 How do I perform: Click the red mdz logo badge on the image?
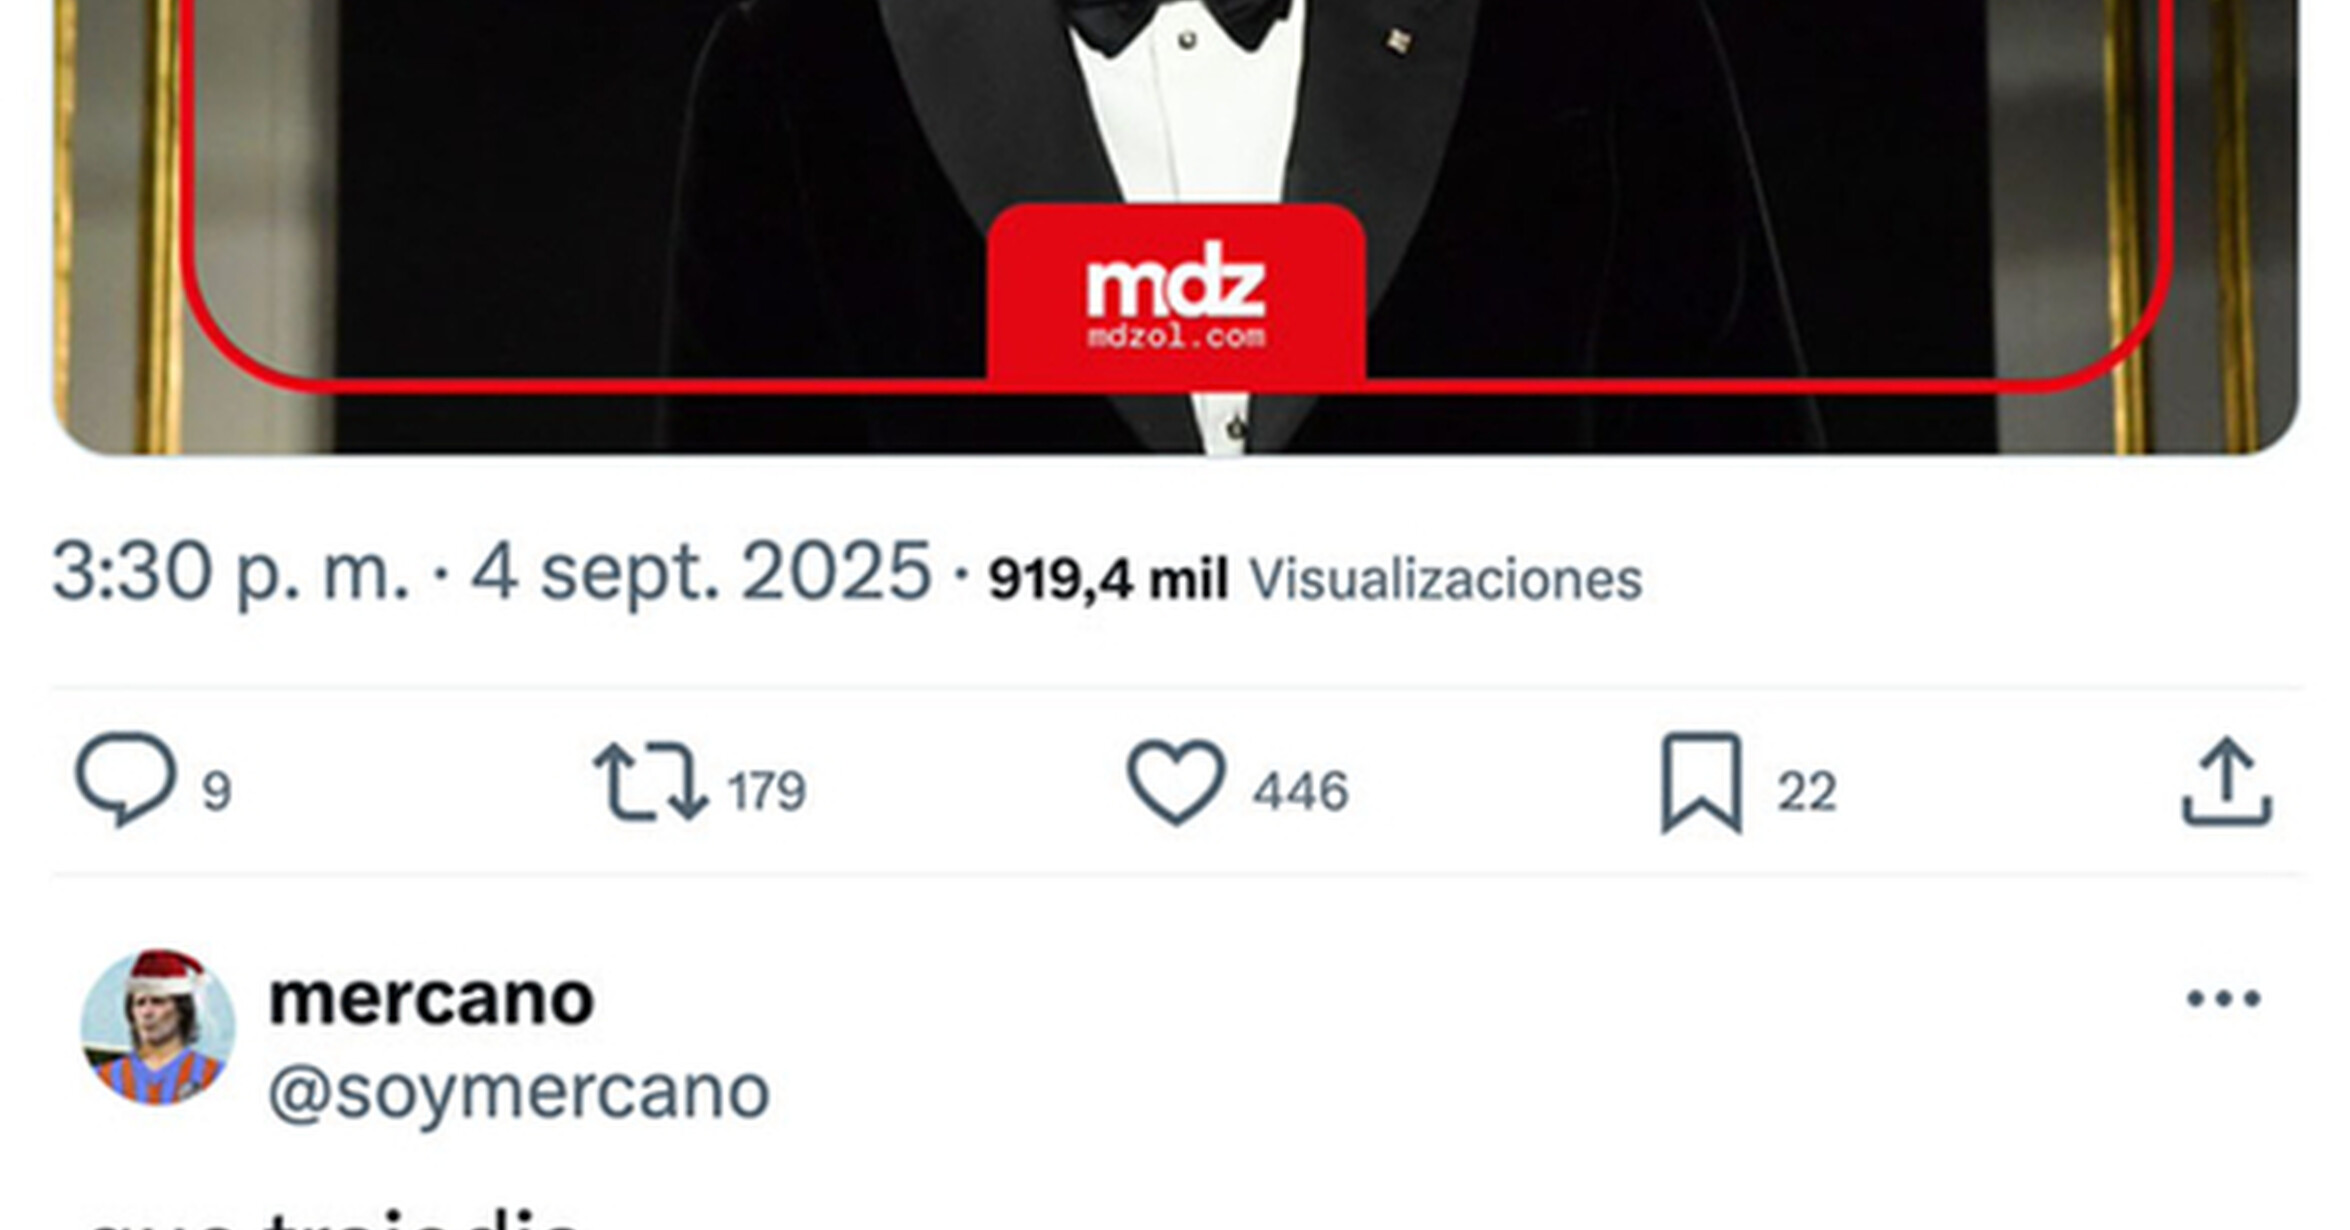pyautogui.click(x=1176, y=294)
